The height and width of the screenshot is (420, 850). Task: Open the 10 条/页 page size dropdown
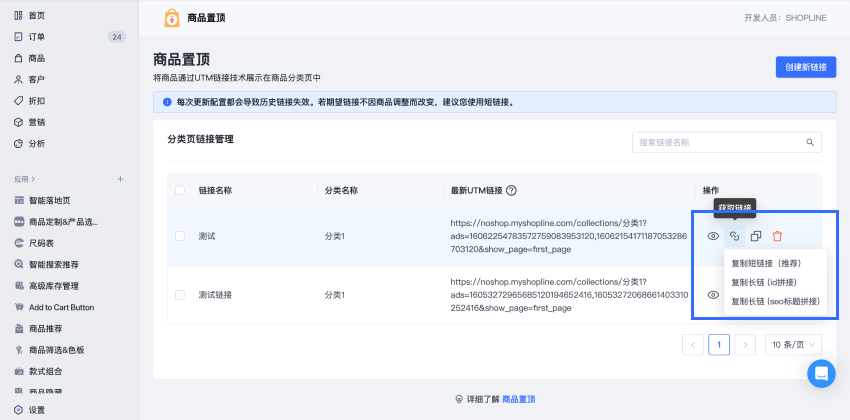[793, 344]
